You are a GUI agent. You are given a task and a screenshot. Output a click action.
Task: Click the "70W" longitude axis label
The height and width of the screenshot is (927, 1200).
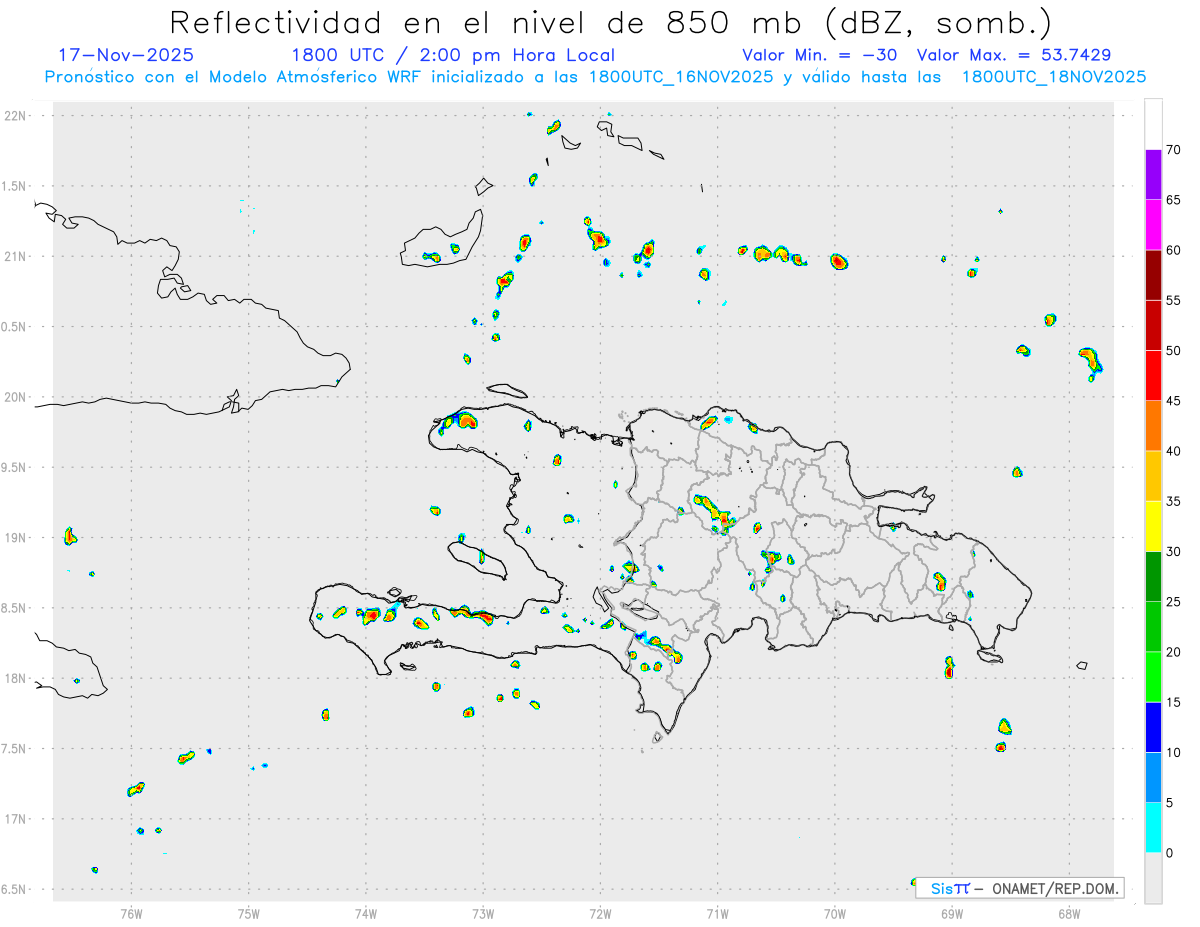(x=835, y=913)
